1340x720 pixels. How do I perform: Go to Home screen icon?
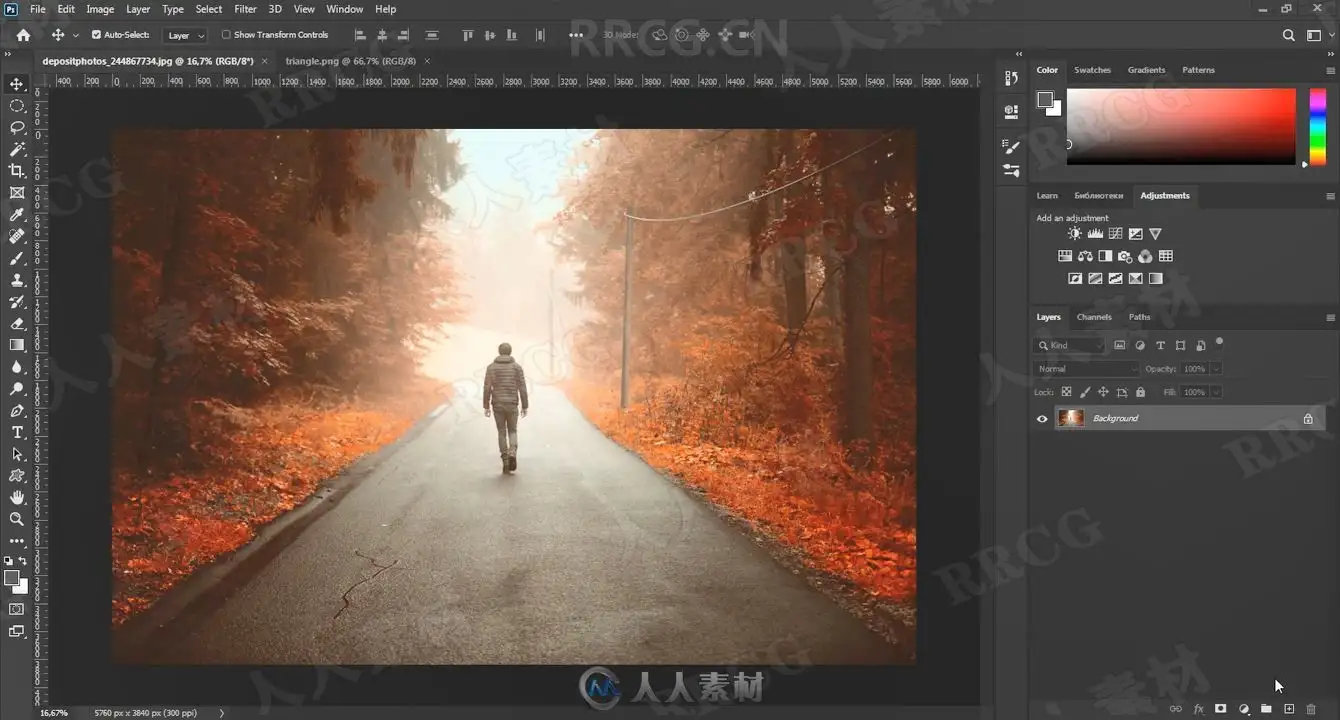click(x=23, y=35)
